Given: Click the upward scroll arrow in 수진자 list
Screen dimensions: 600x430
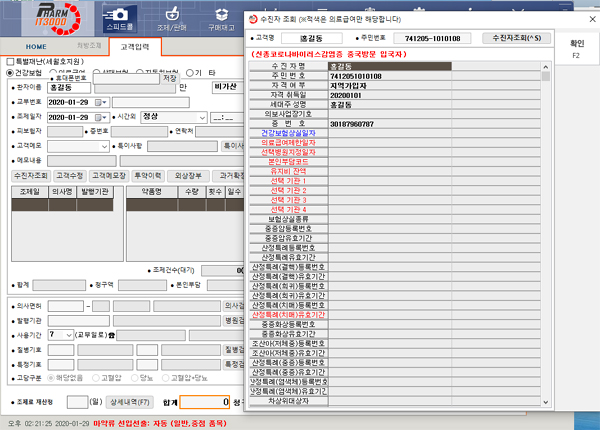Looking at the screenshot, I should [546, 67].
